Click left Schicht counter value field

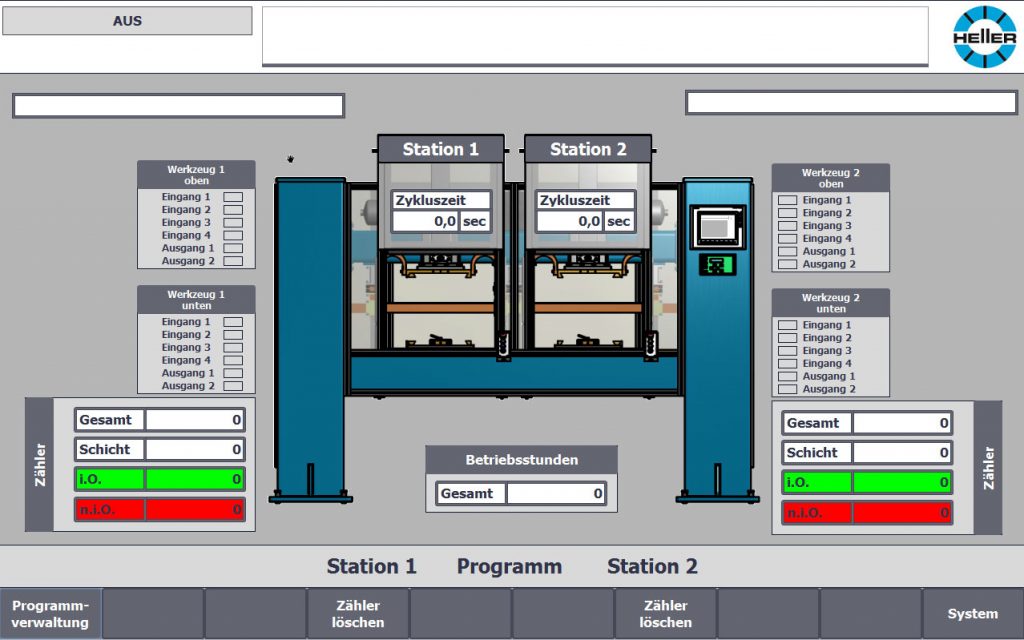[x=195, y=450]
